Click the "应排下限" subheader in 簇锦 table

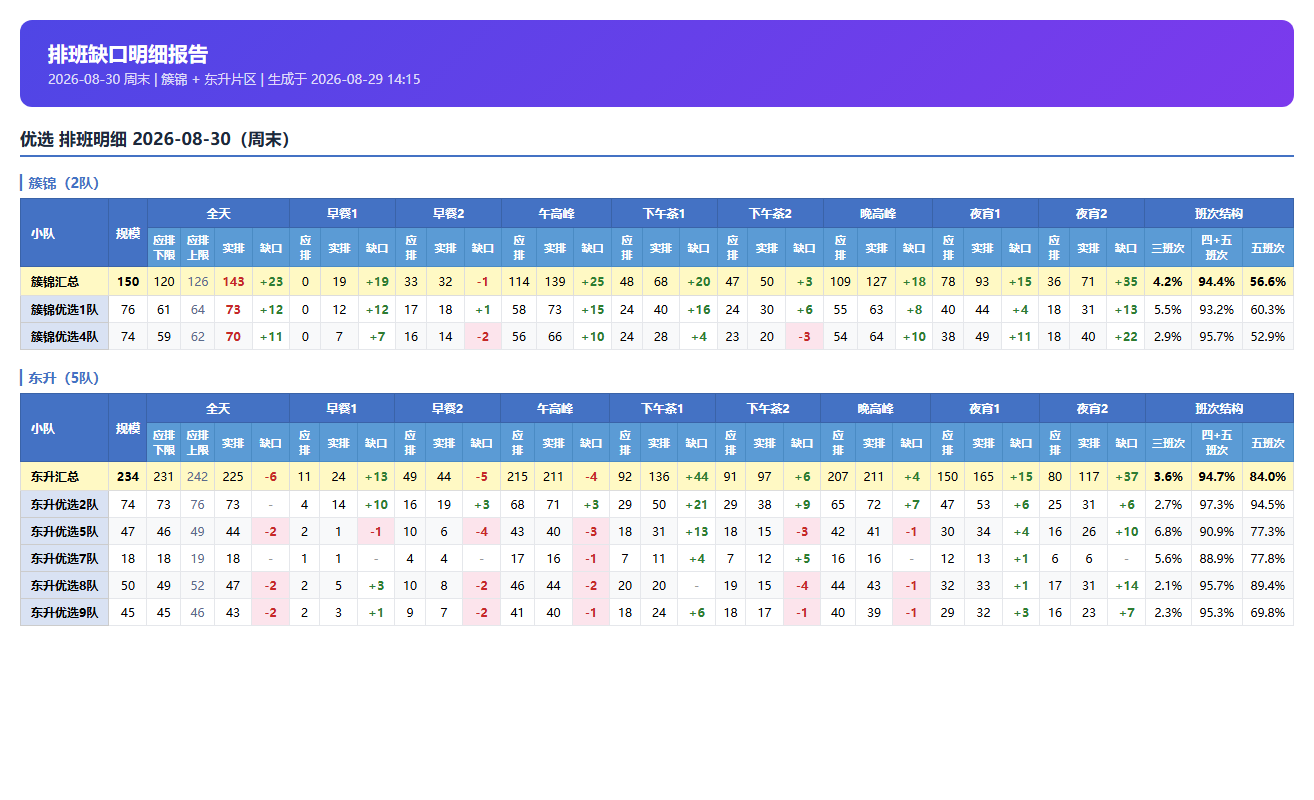pyautogui.click(x=164, y=248)
